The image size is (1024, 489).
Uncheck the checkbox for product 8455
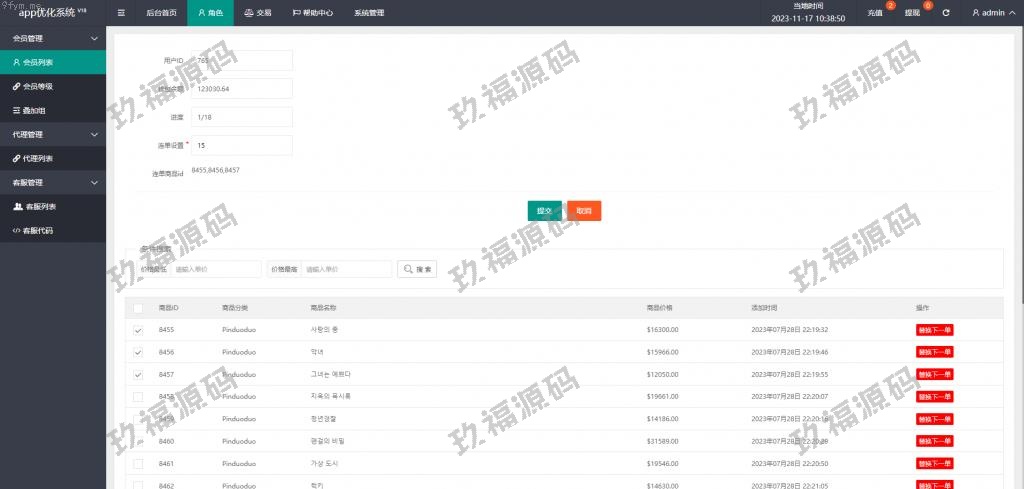(x=138, y=330)
